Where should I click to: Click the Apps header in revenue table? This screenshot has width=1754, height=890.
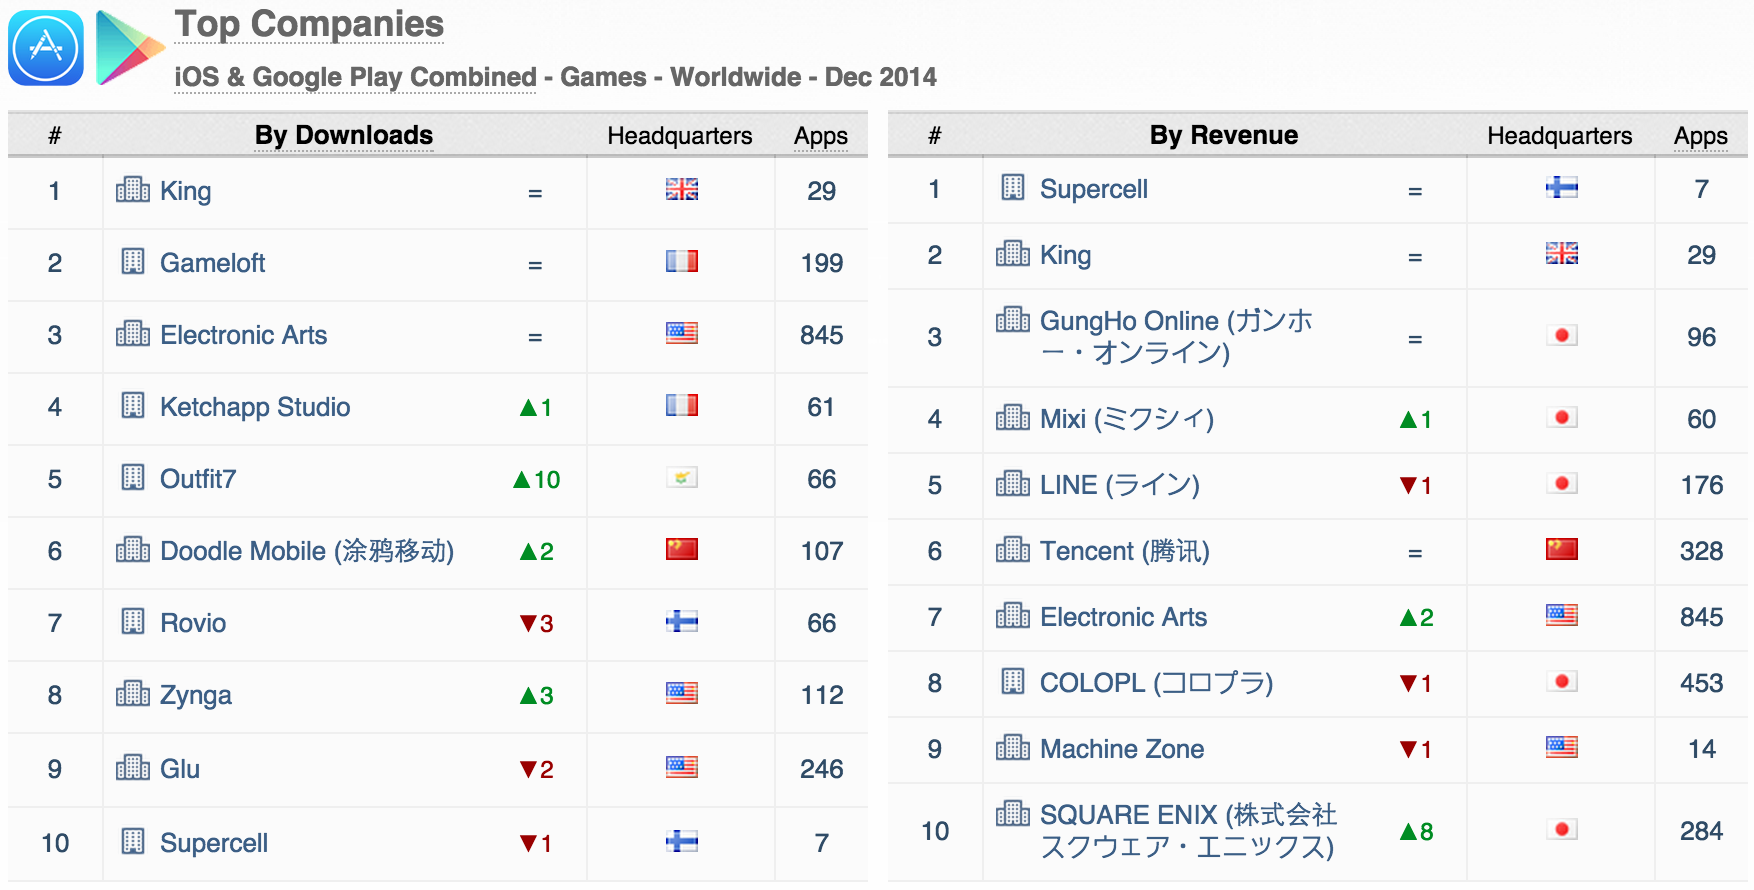(x=1701, y=136)
